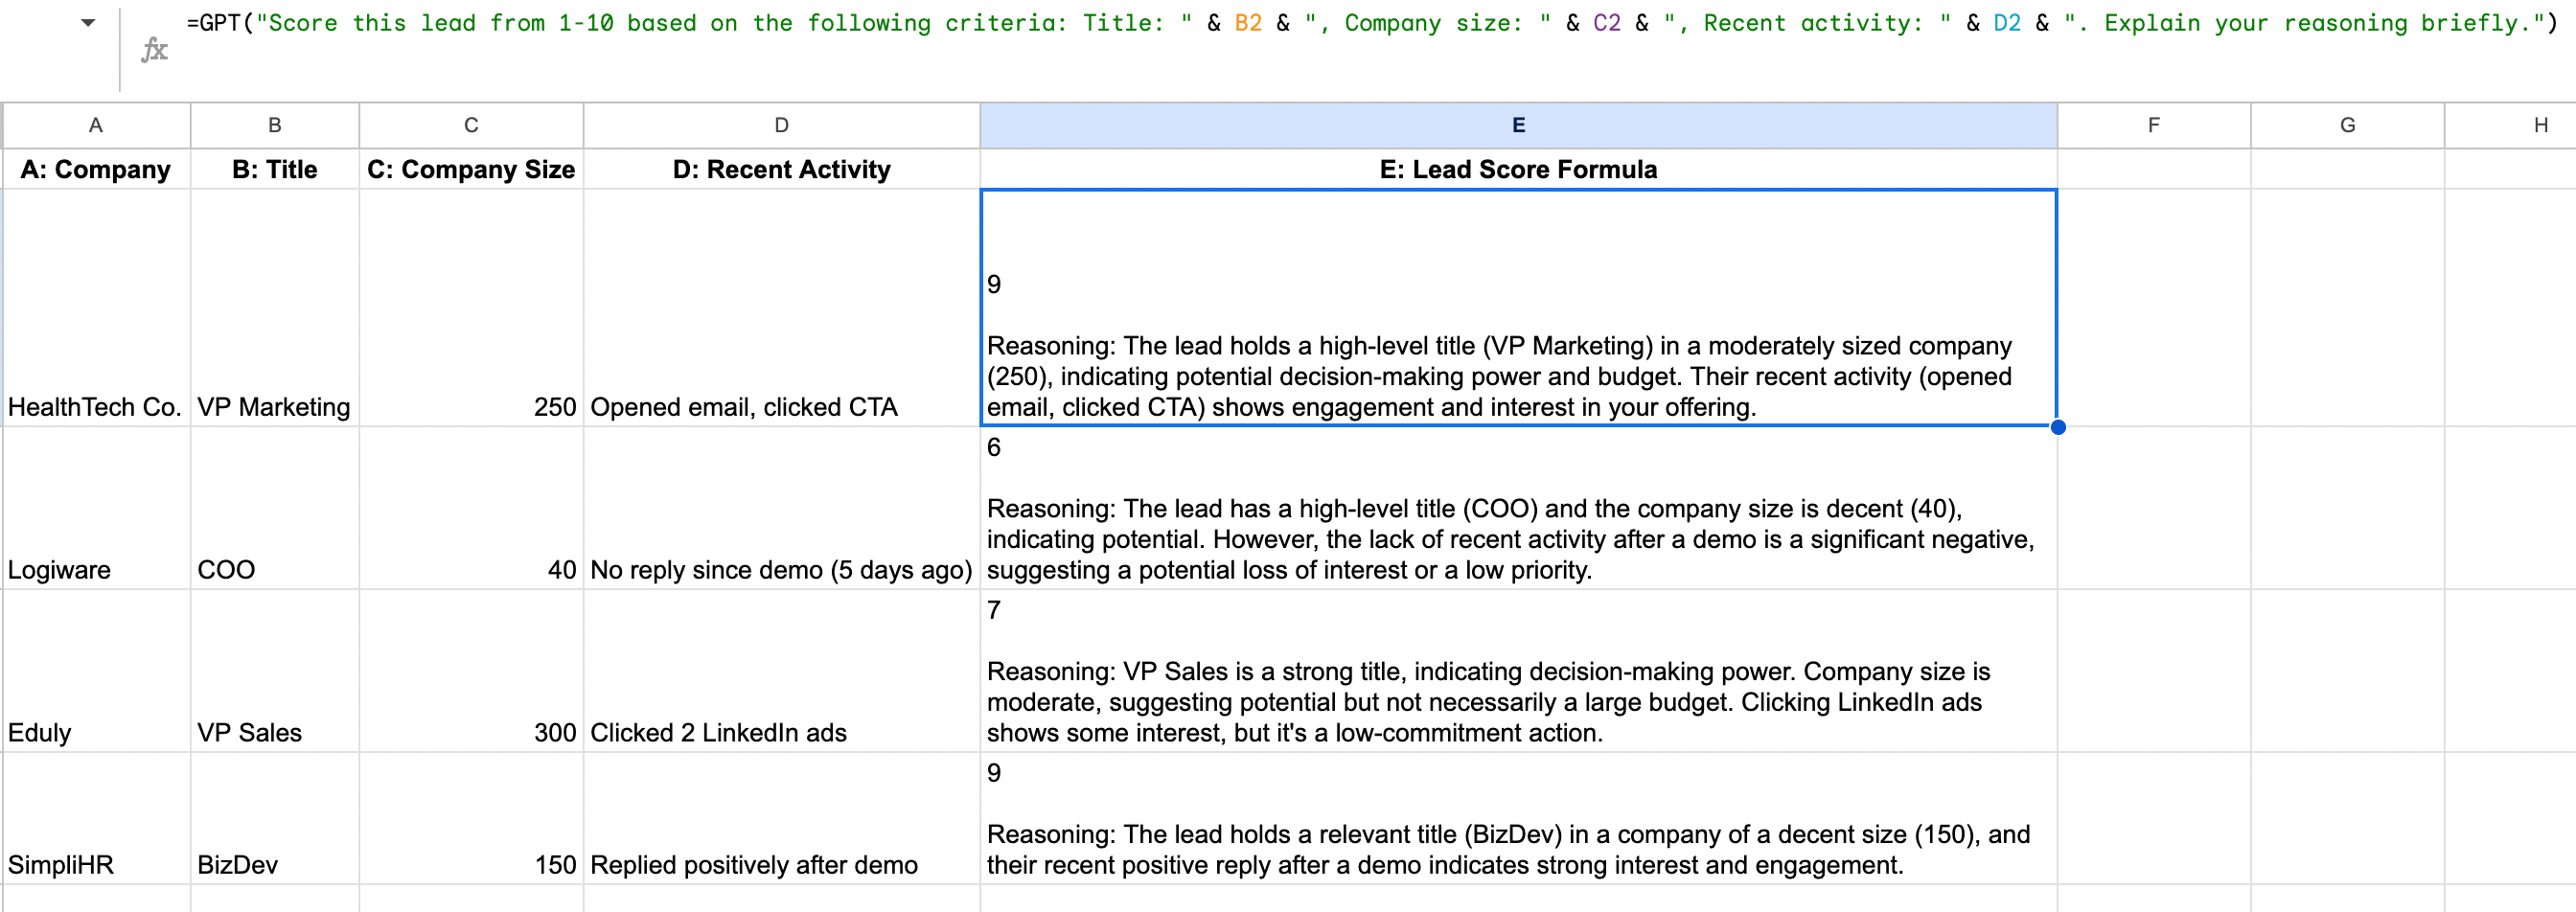Click the blue fill handle dot
The image size is (2576, 912).
point(2057,427)
